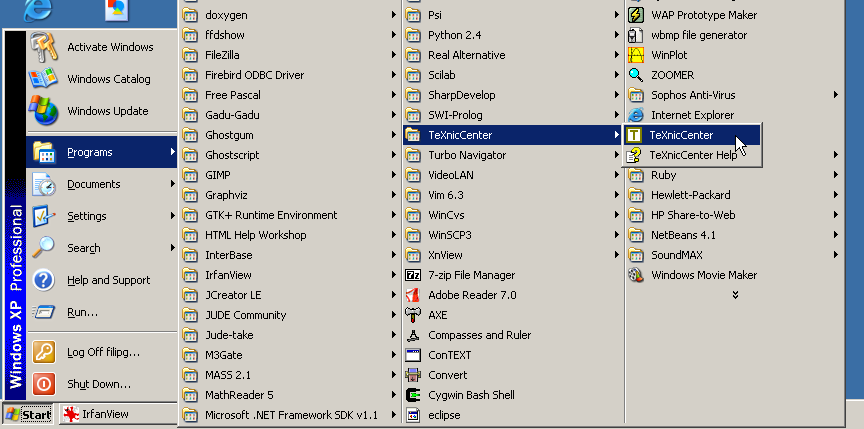864x429 pixels.
Task: Click the Convert program icon
Action: pyautogui.click(x=413, y=375)
